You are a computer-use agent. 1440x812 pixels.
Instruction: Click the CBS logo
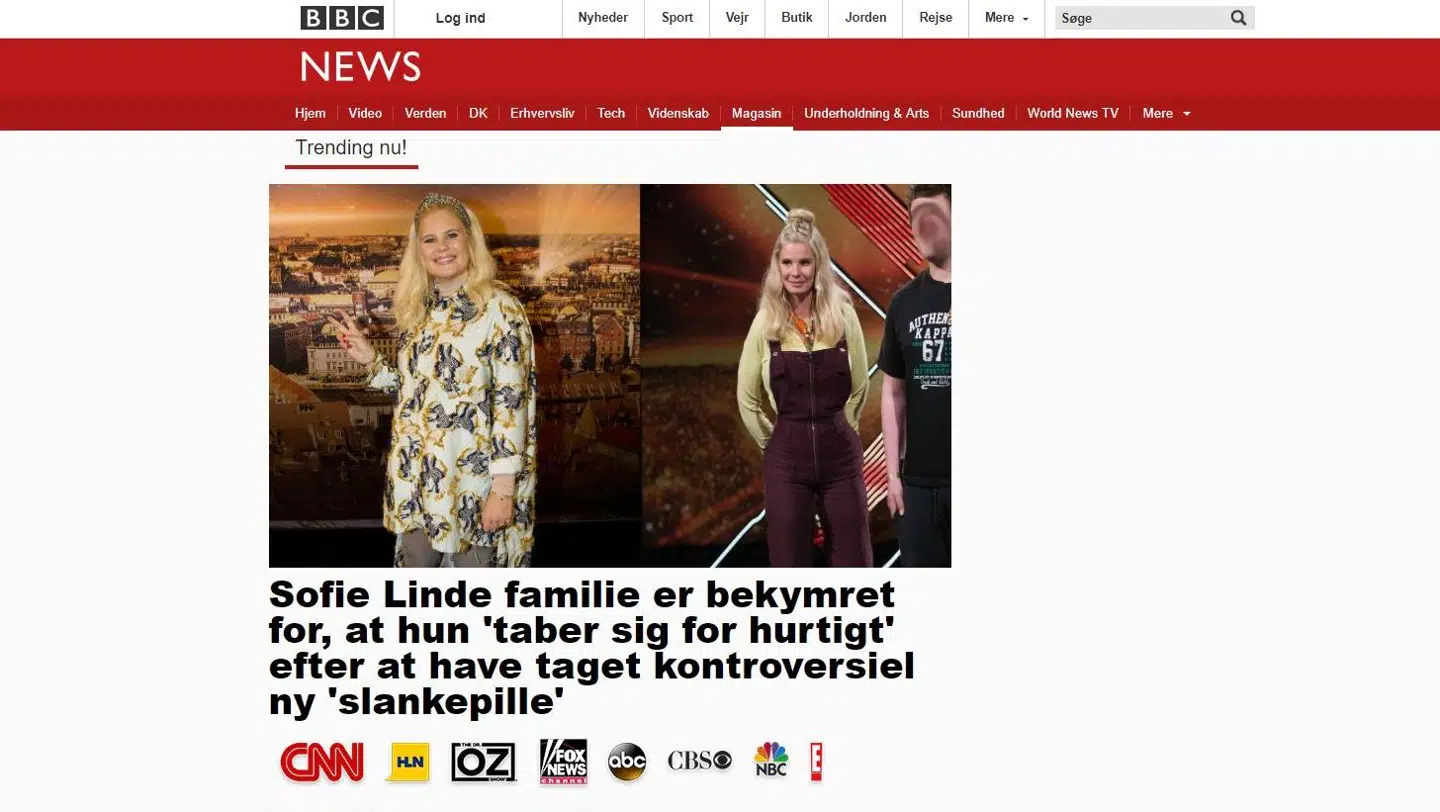click(x=700, y=761)
